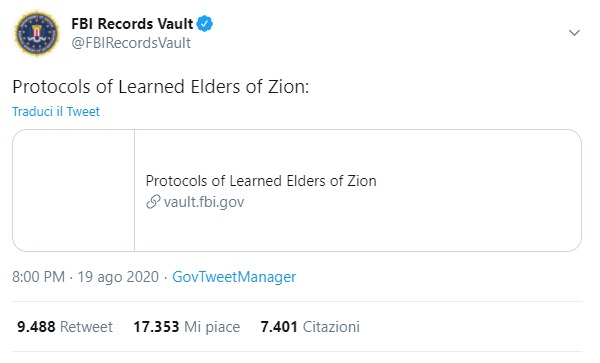
Task: Open the card title Protocols of Learned Elders
Action: pyautogui.click(x=261, y=181)
